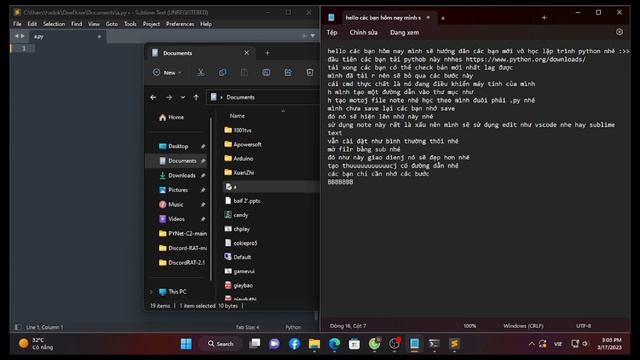Image resolution: width=640 pixels, height=360 pixels.
Task: Click the Notepad icon in the taskbar
Action: coord(414,344)
